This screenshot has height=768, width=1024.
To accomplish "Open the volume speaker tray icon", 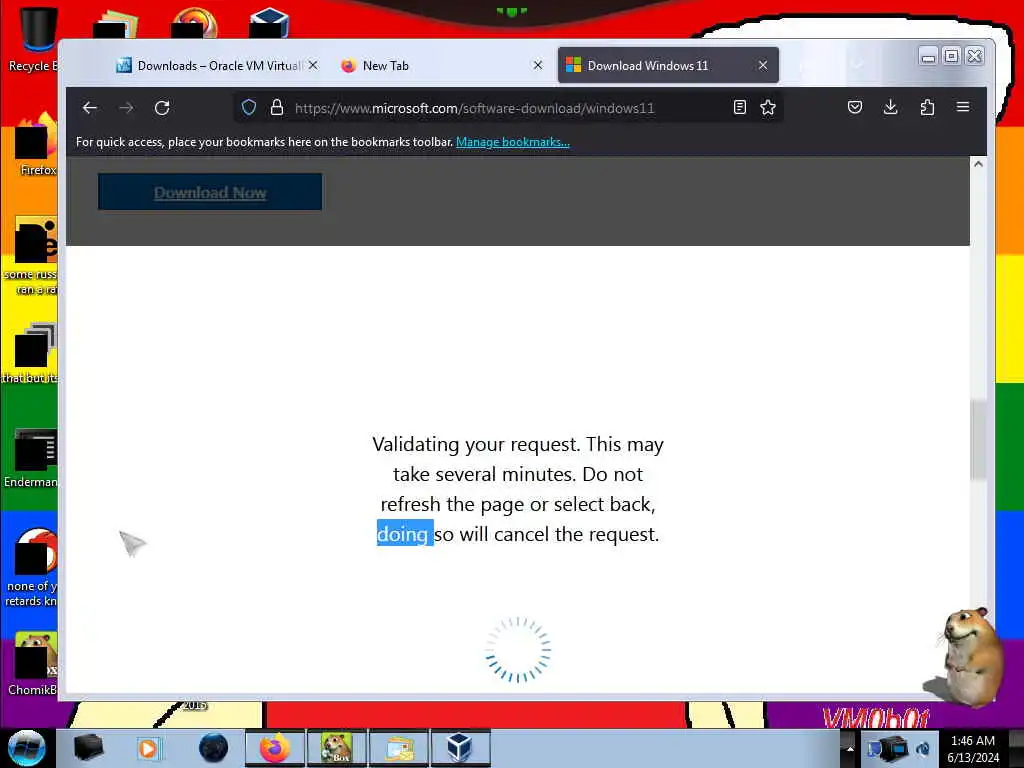I will point(923,748).
